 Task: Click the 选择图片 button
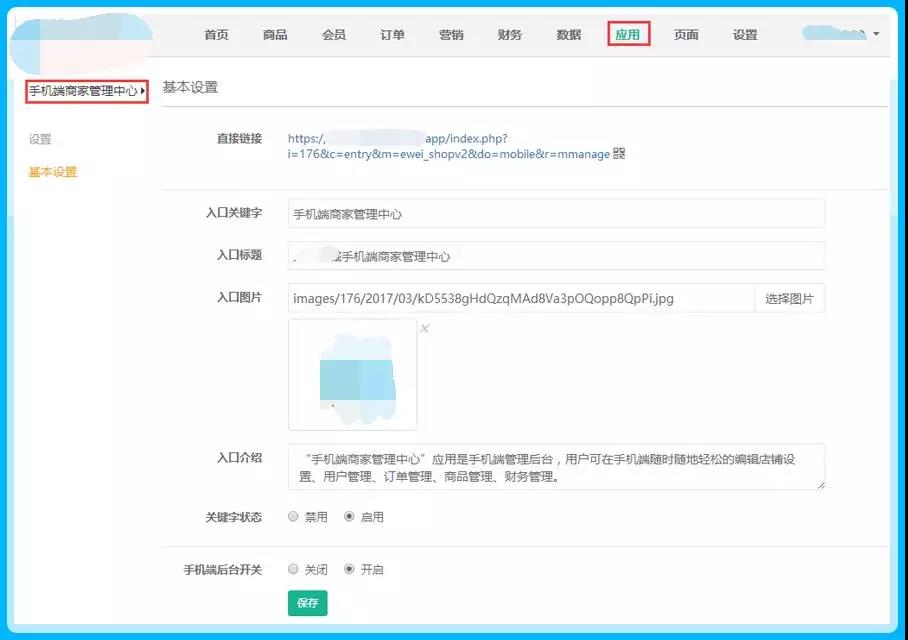[789, 298]
